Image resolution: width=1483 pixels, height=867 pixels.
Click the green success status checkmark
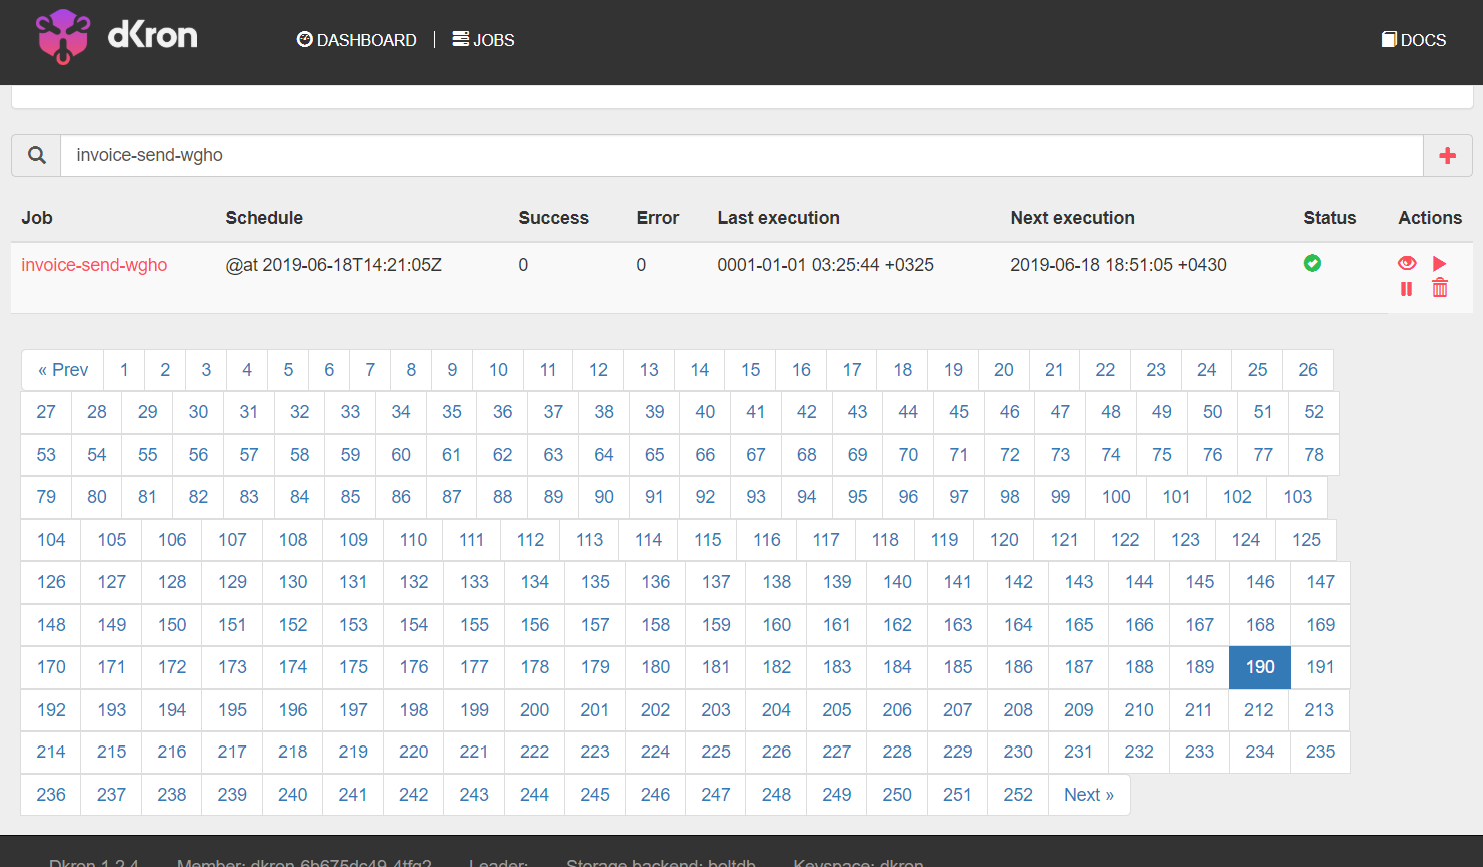[x=1312, y=263]
